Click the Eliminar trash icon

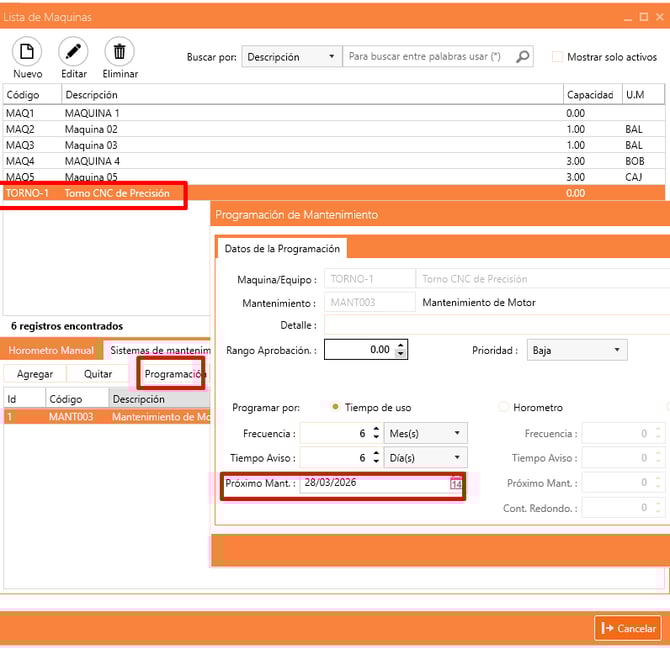pyautogui.click(x=120, y=52)
